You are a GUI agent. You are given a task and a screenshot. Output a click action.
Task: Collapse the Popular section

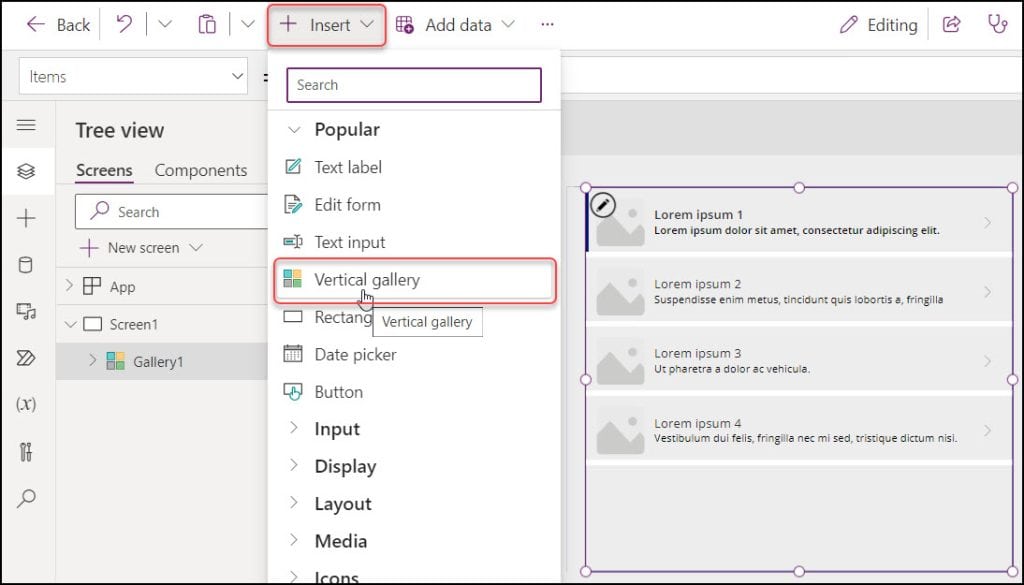pyautogui.click(x=295, y=130)
